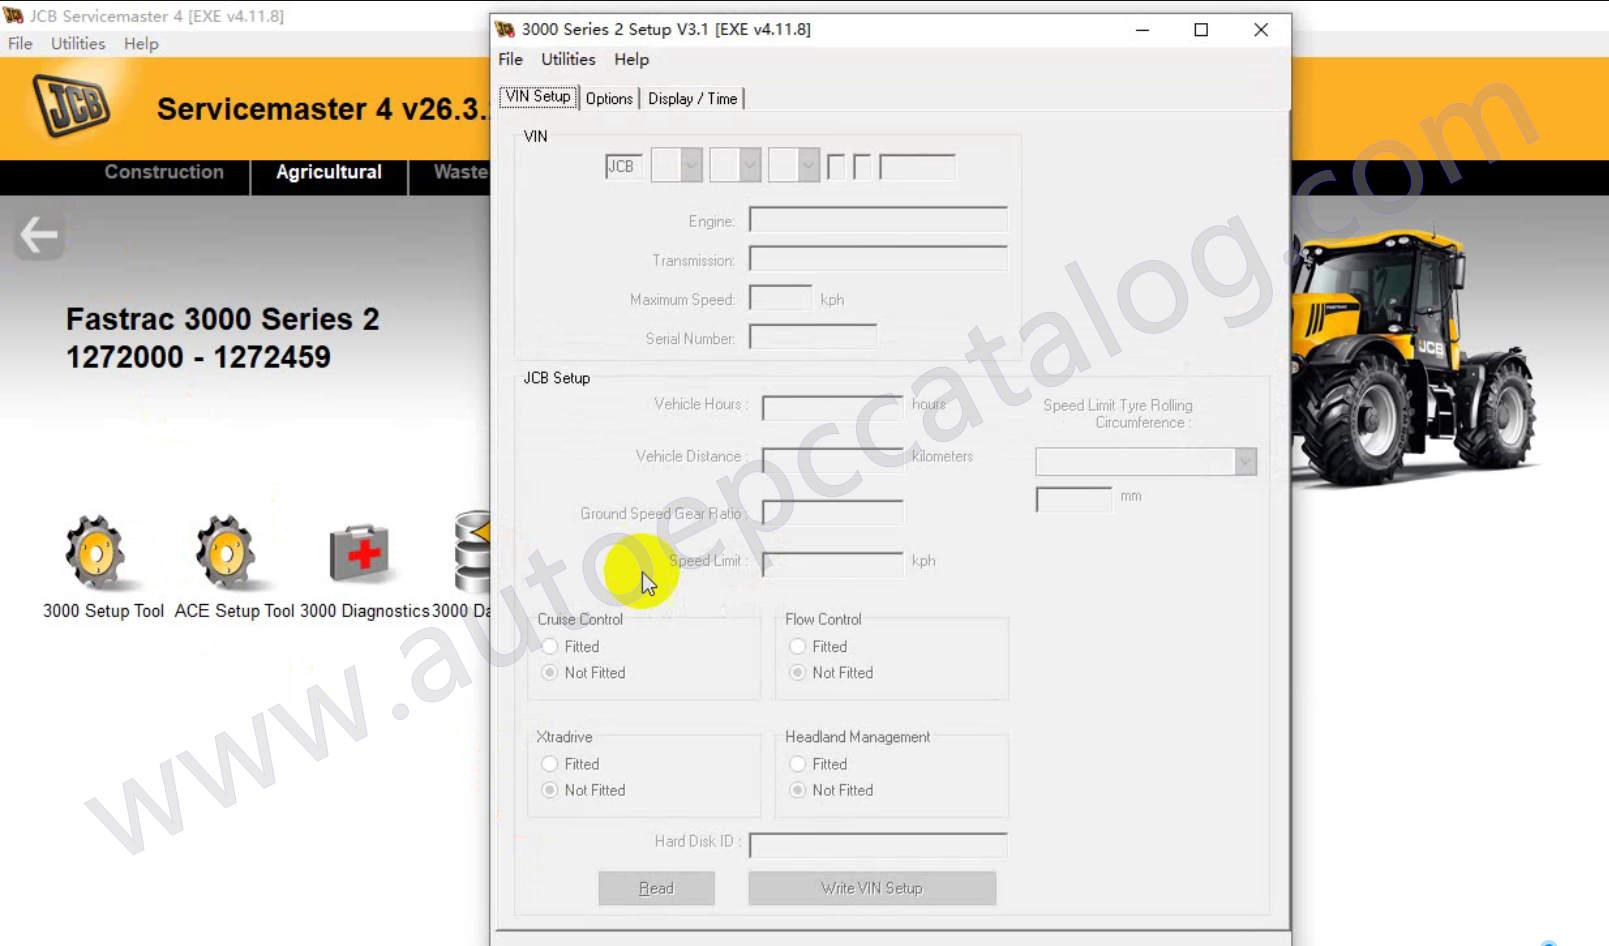Open the Display / Time tab
Viewport: 1609px width, 946px height.
click(692, 98)
